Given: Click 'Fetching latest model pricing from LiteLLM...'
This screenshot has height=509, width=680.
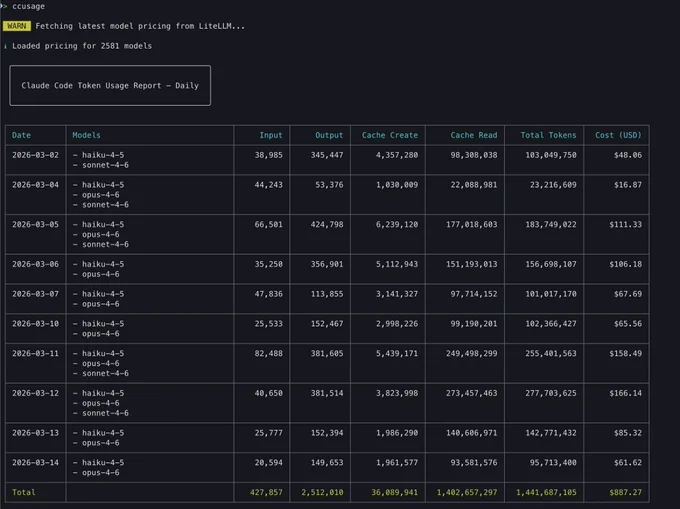Looking at the screenshot, I should point(140,26).
